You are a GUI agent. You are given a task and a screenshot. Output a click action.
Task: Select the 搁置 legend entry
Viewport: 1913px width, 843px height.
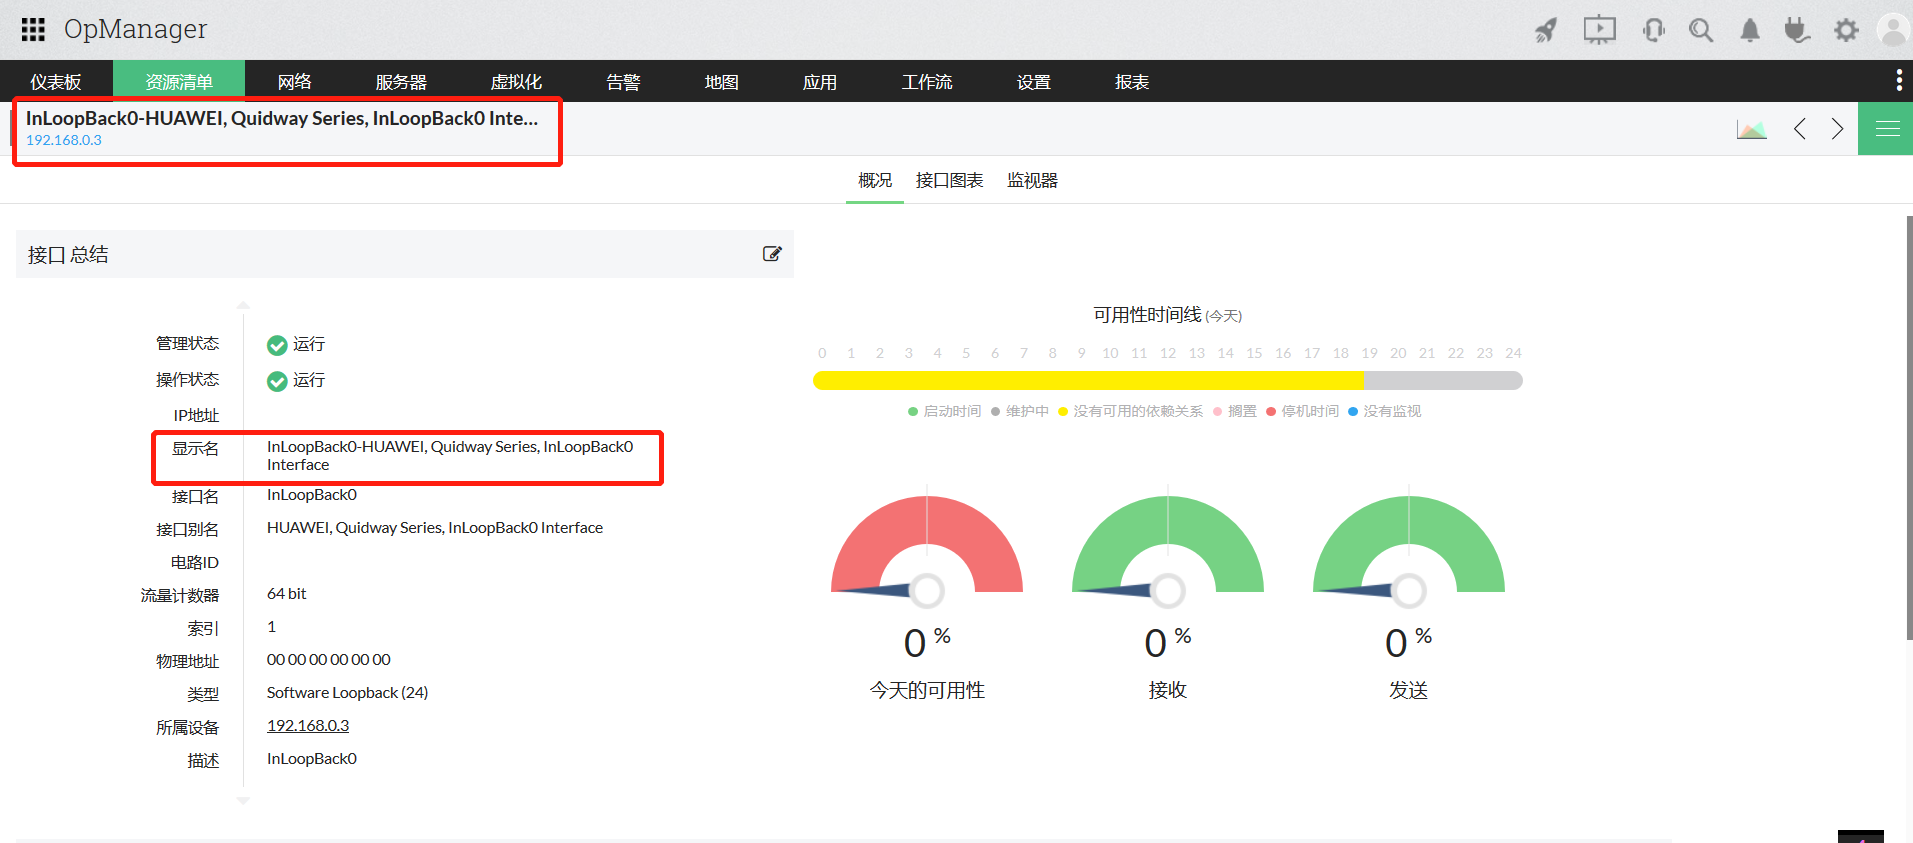1234,411
